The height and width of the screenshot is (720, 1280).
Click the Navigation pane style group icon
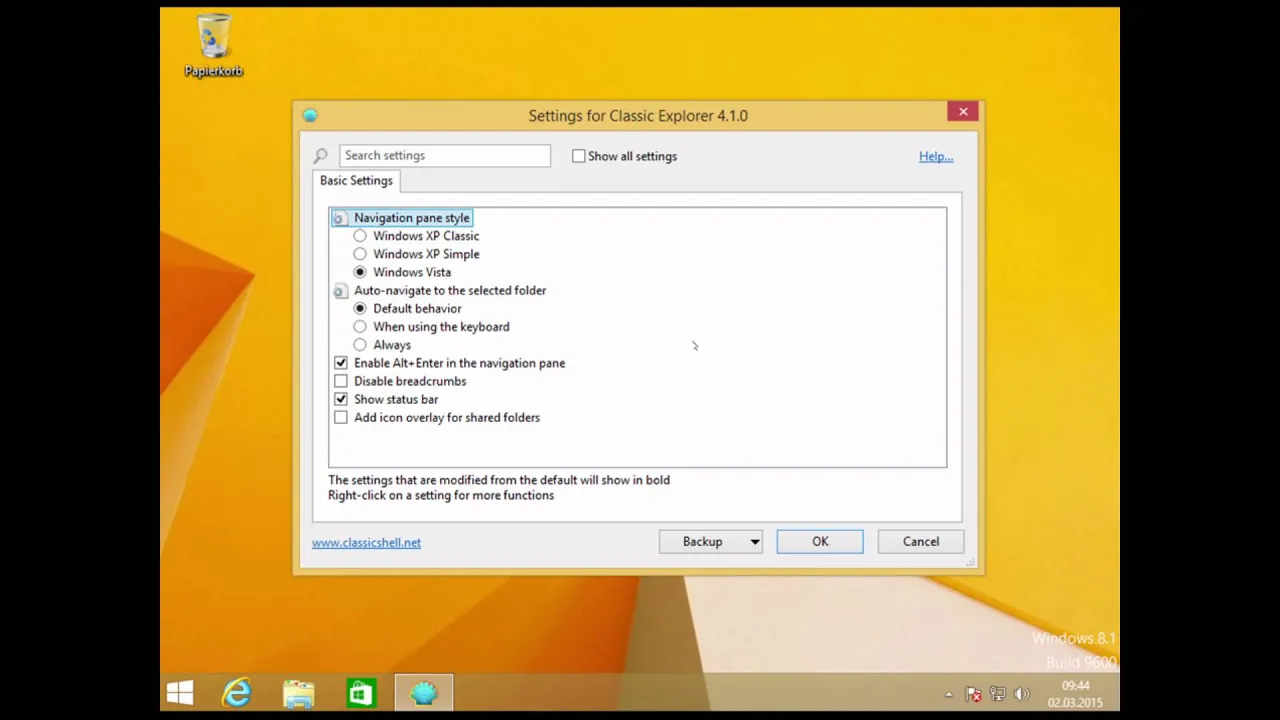coord(340,218)
